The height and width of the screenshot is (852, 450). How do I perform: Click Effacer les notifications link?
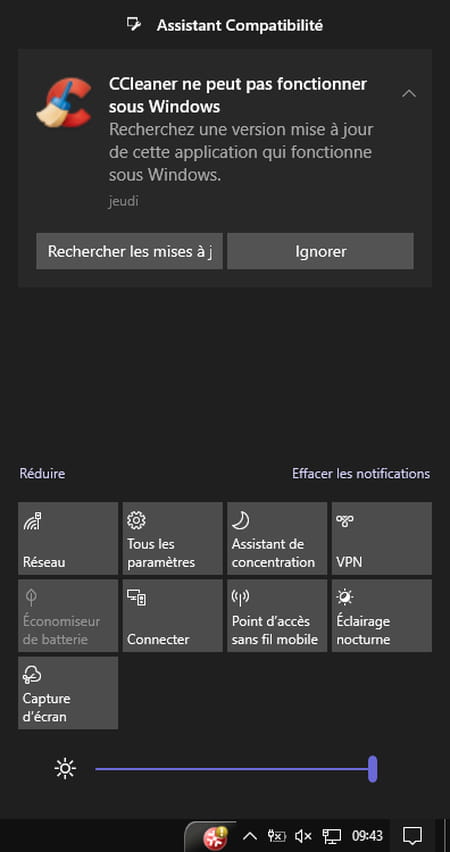click(361, 473)
